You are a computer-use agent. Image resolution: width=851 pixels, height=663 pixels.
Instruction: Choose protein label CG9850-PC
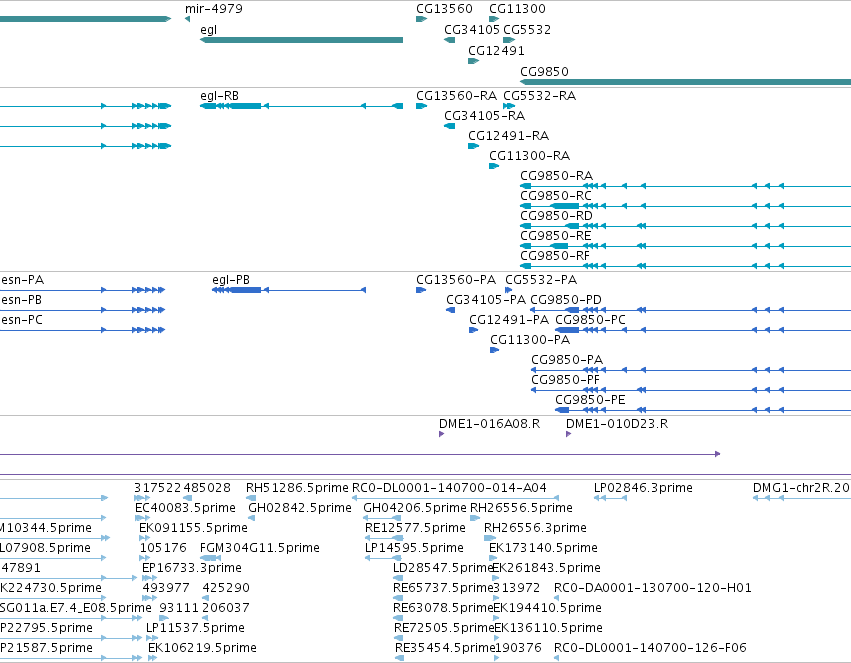click(590, 320)
